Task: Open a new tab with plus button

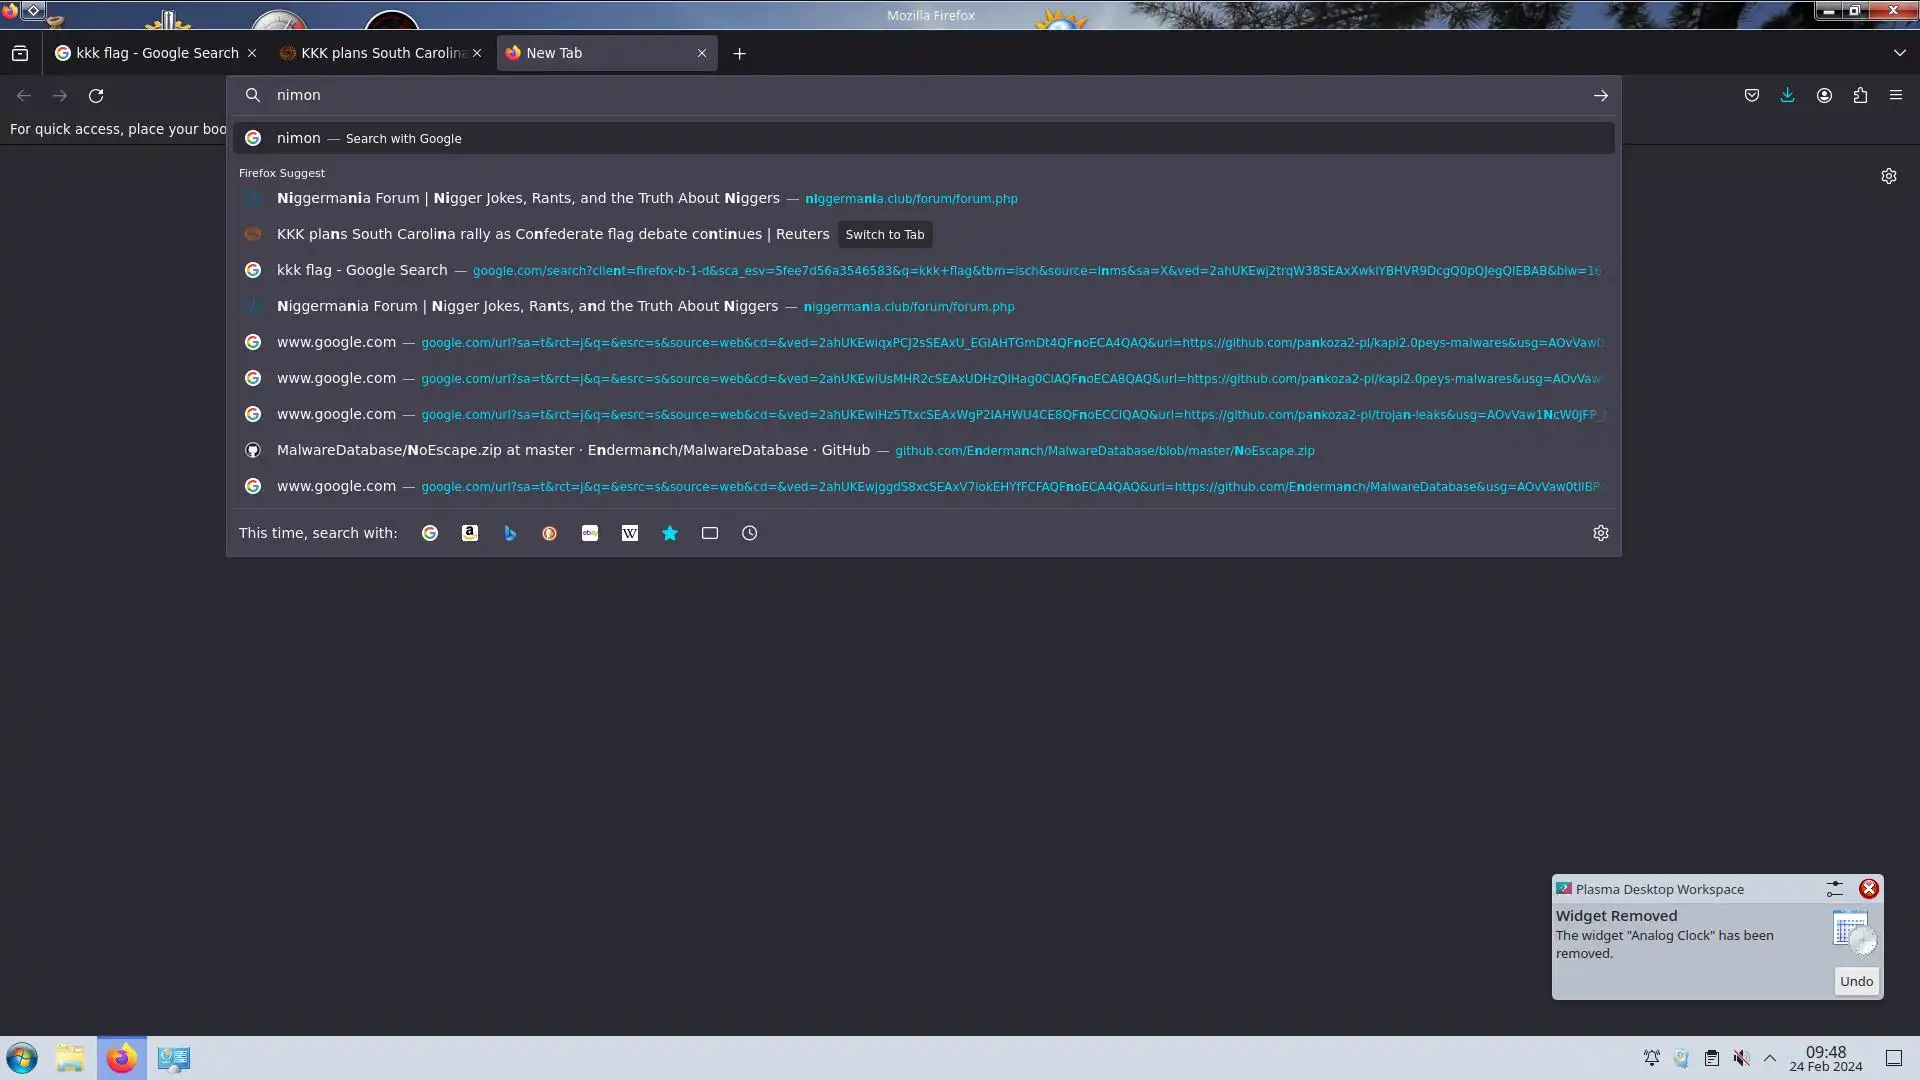Action: 740,54
